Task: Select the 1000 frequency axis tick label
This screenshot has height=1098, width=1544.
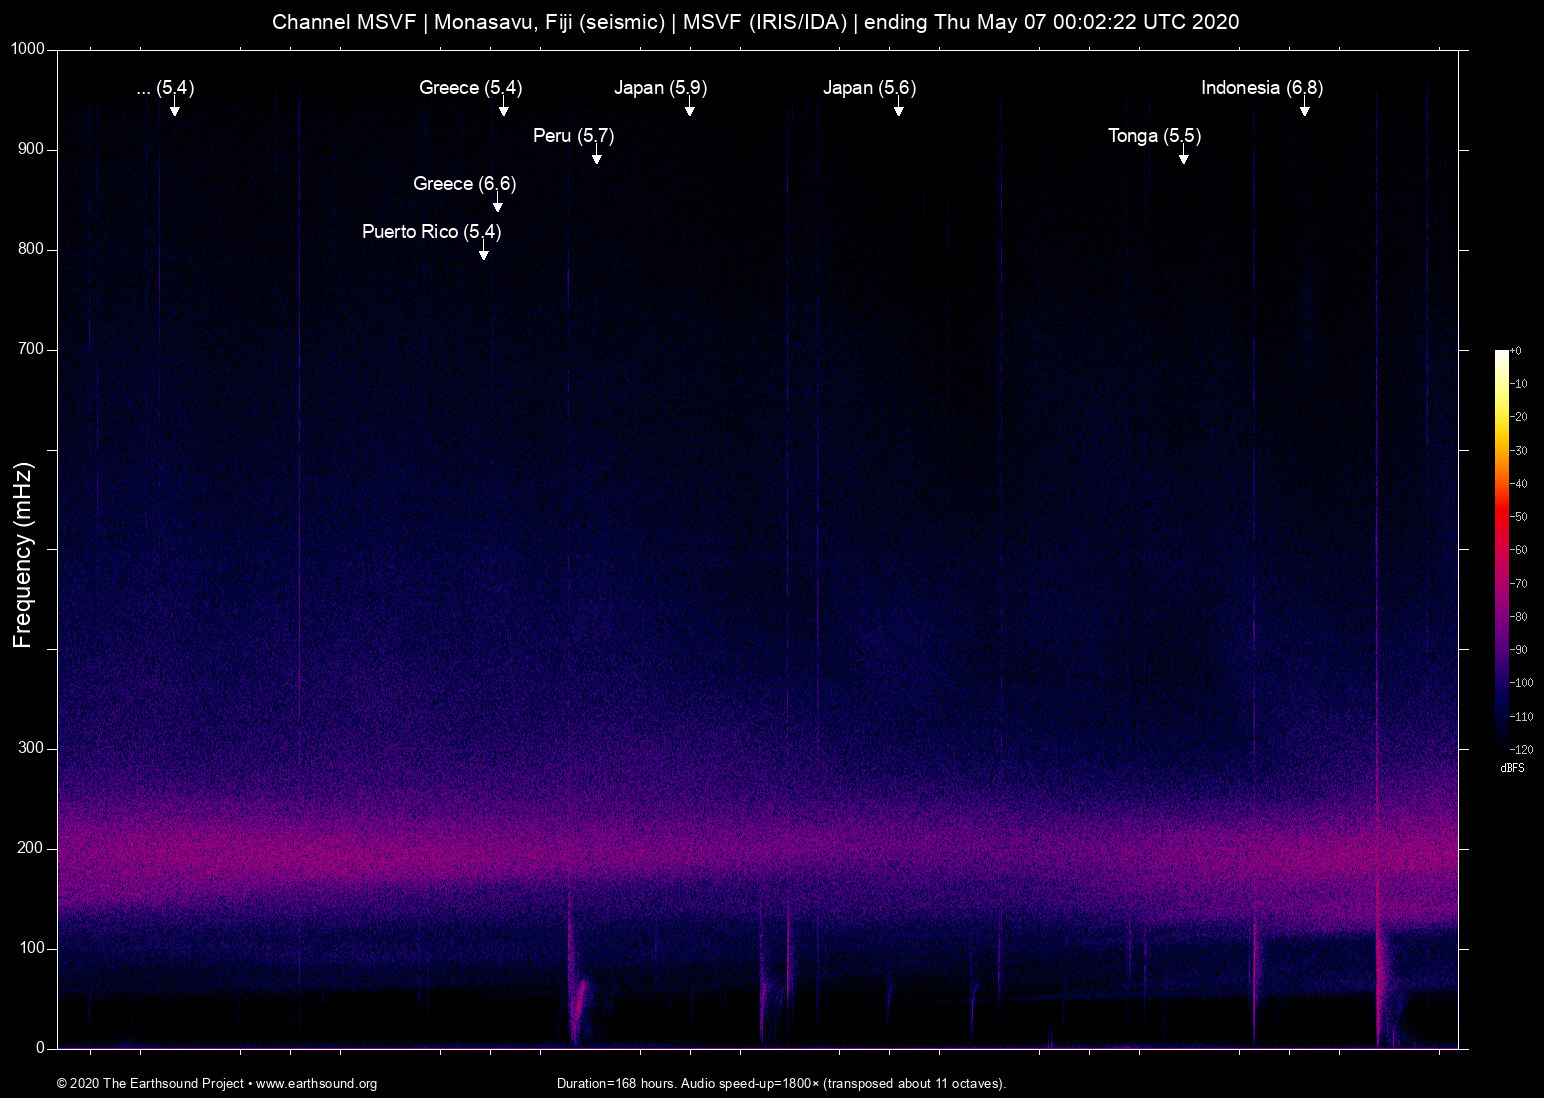Action: click(28, 49)
